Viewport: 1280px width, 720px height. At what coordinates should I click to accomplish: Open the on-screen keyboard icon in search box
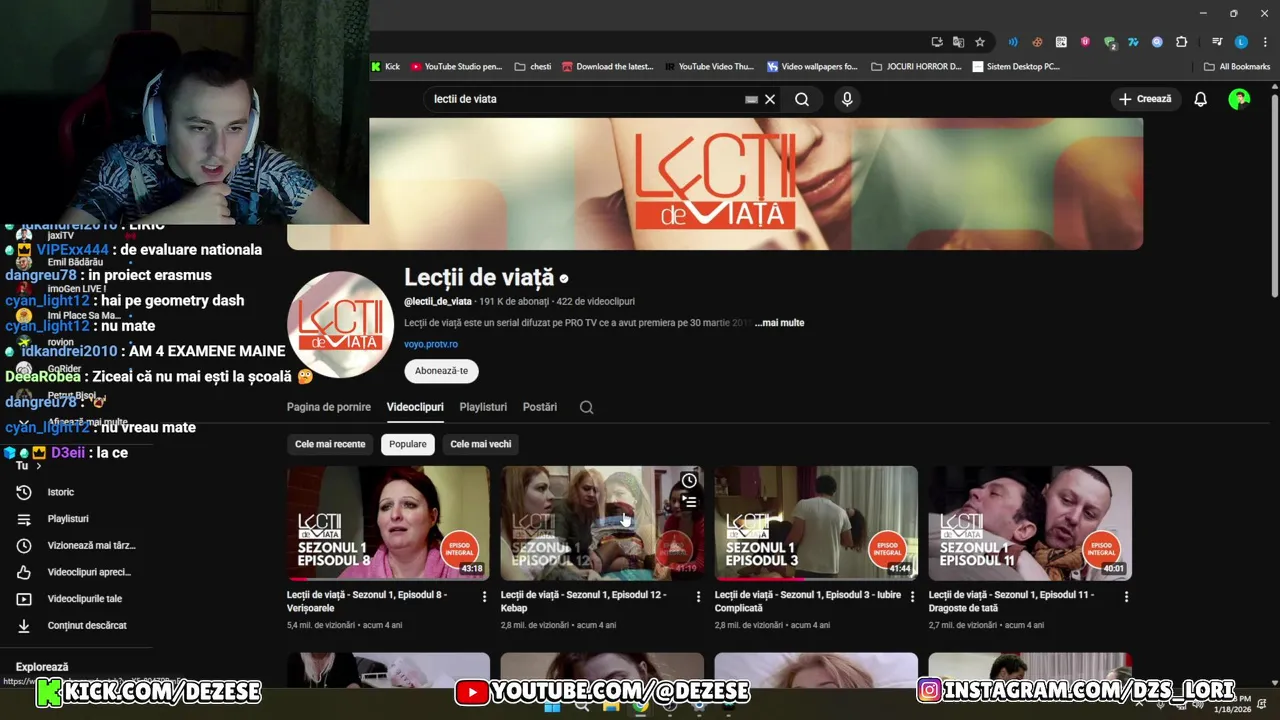[751, 99]
